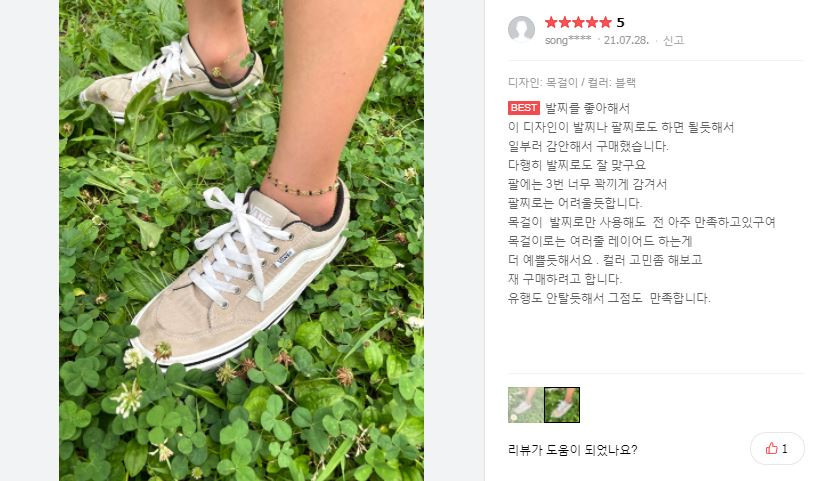Click the large sneaker and anklet photo
Image resolution: width=823 pixels, height=481 pixels.
(241, 240)
